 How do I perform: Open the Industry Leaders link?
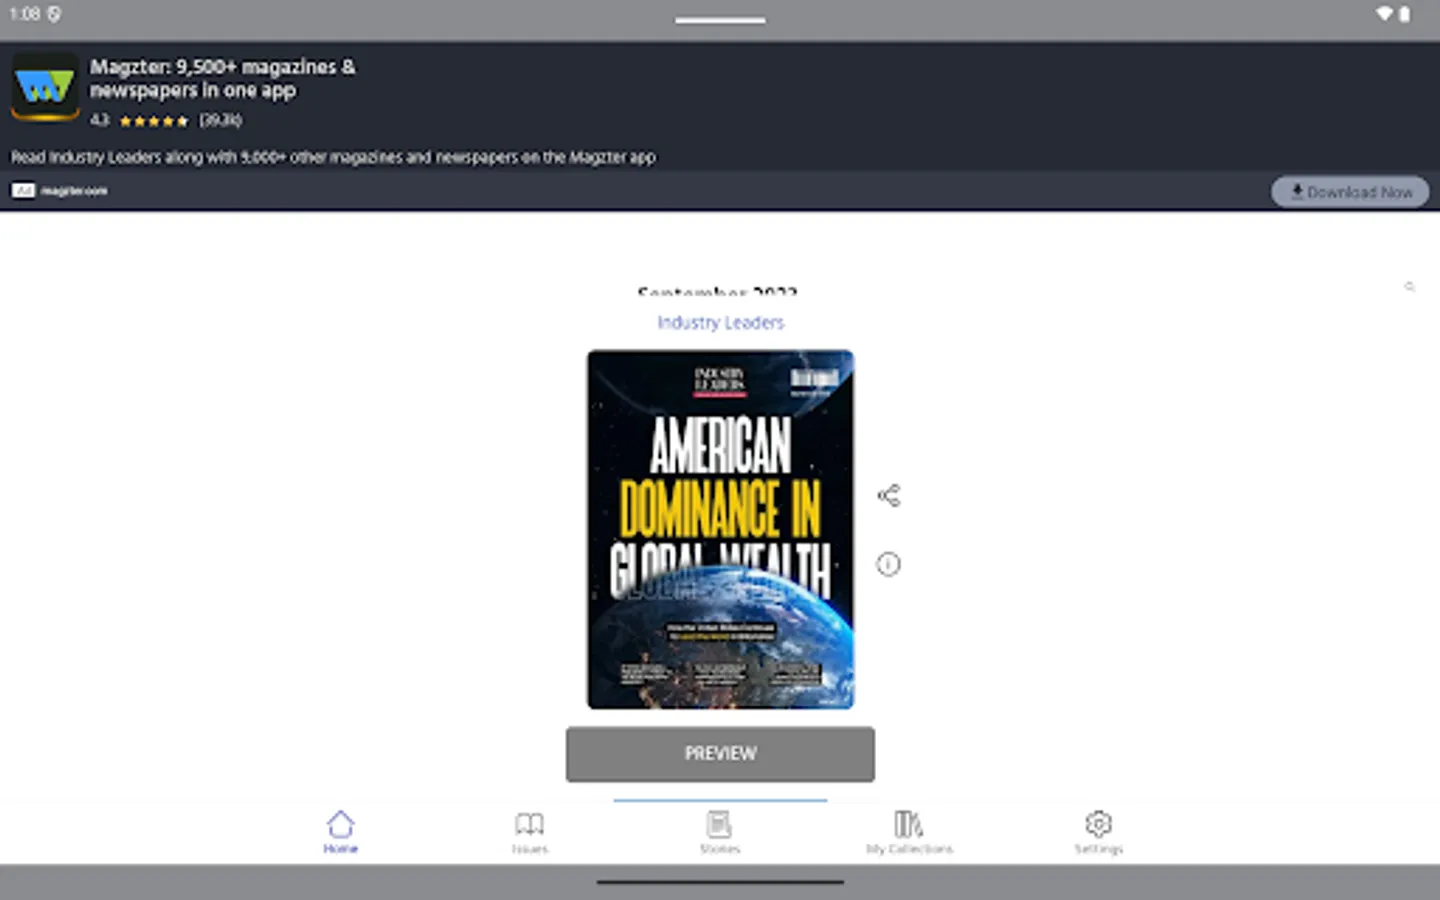[x=720, y=322]
